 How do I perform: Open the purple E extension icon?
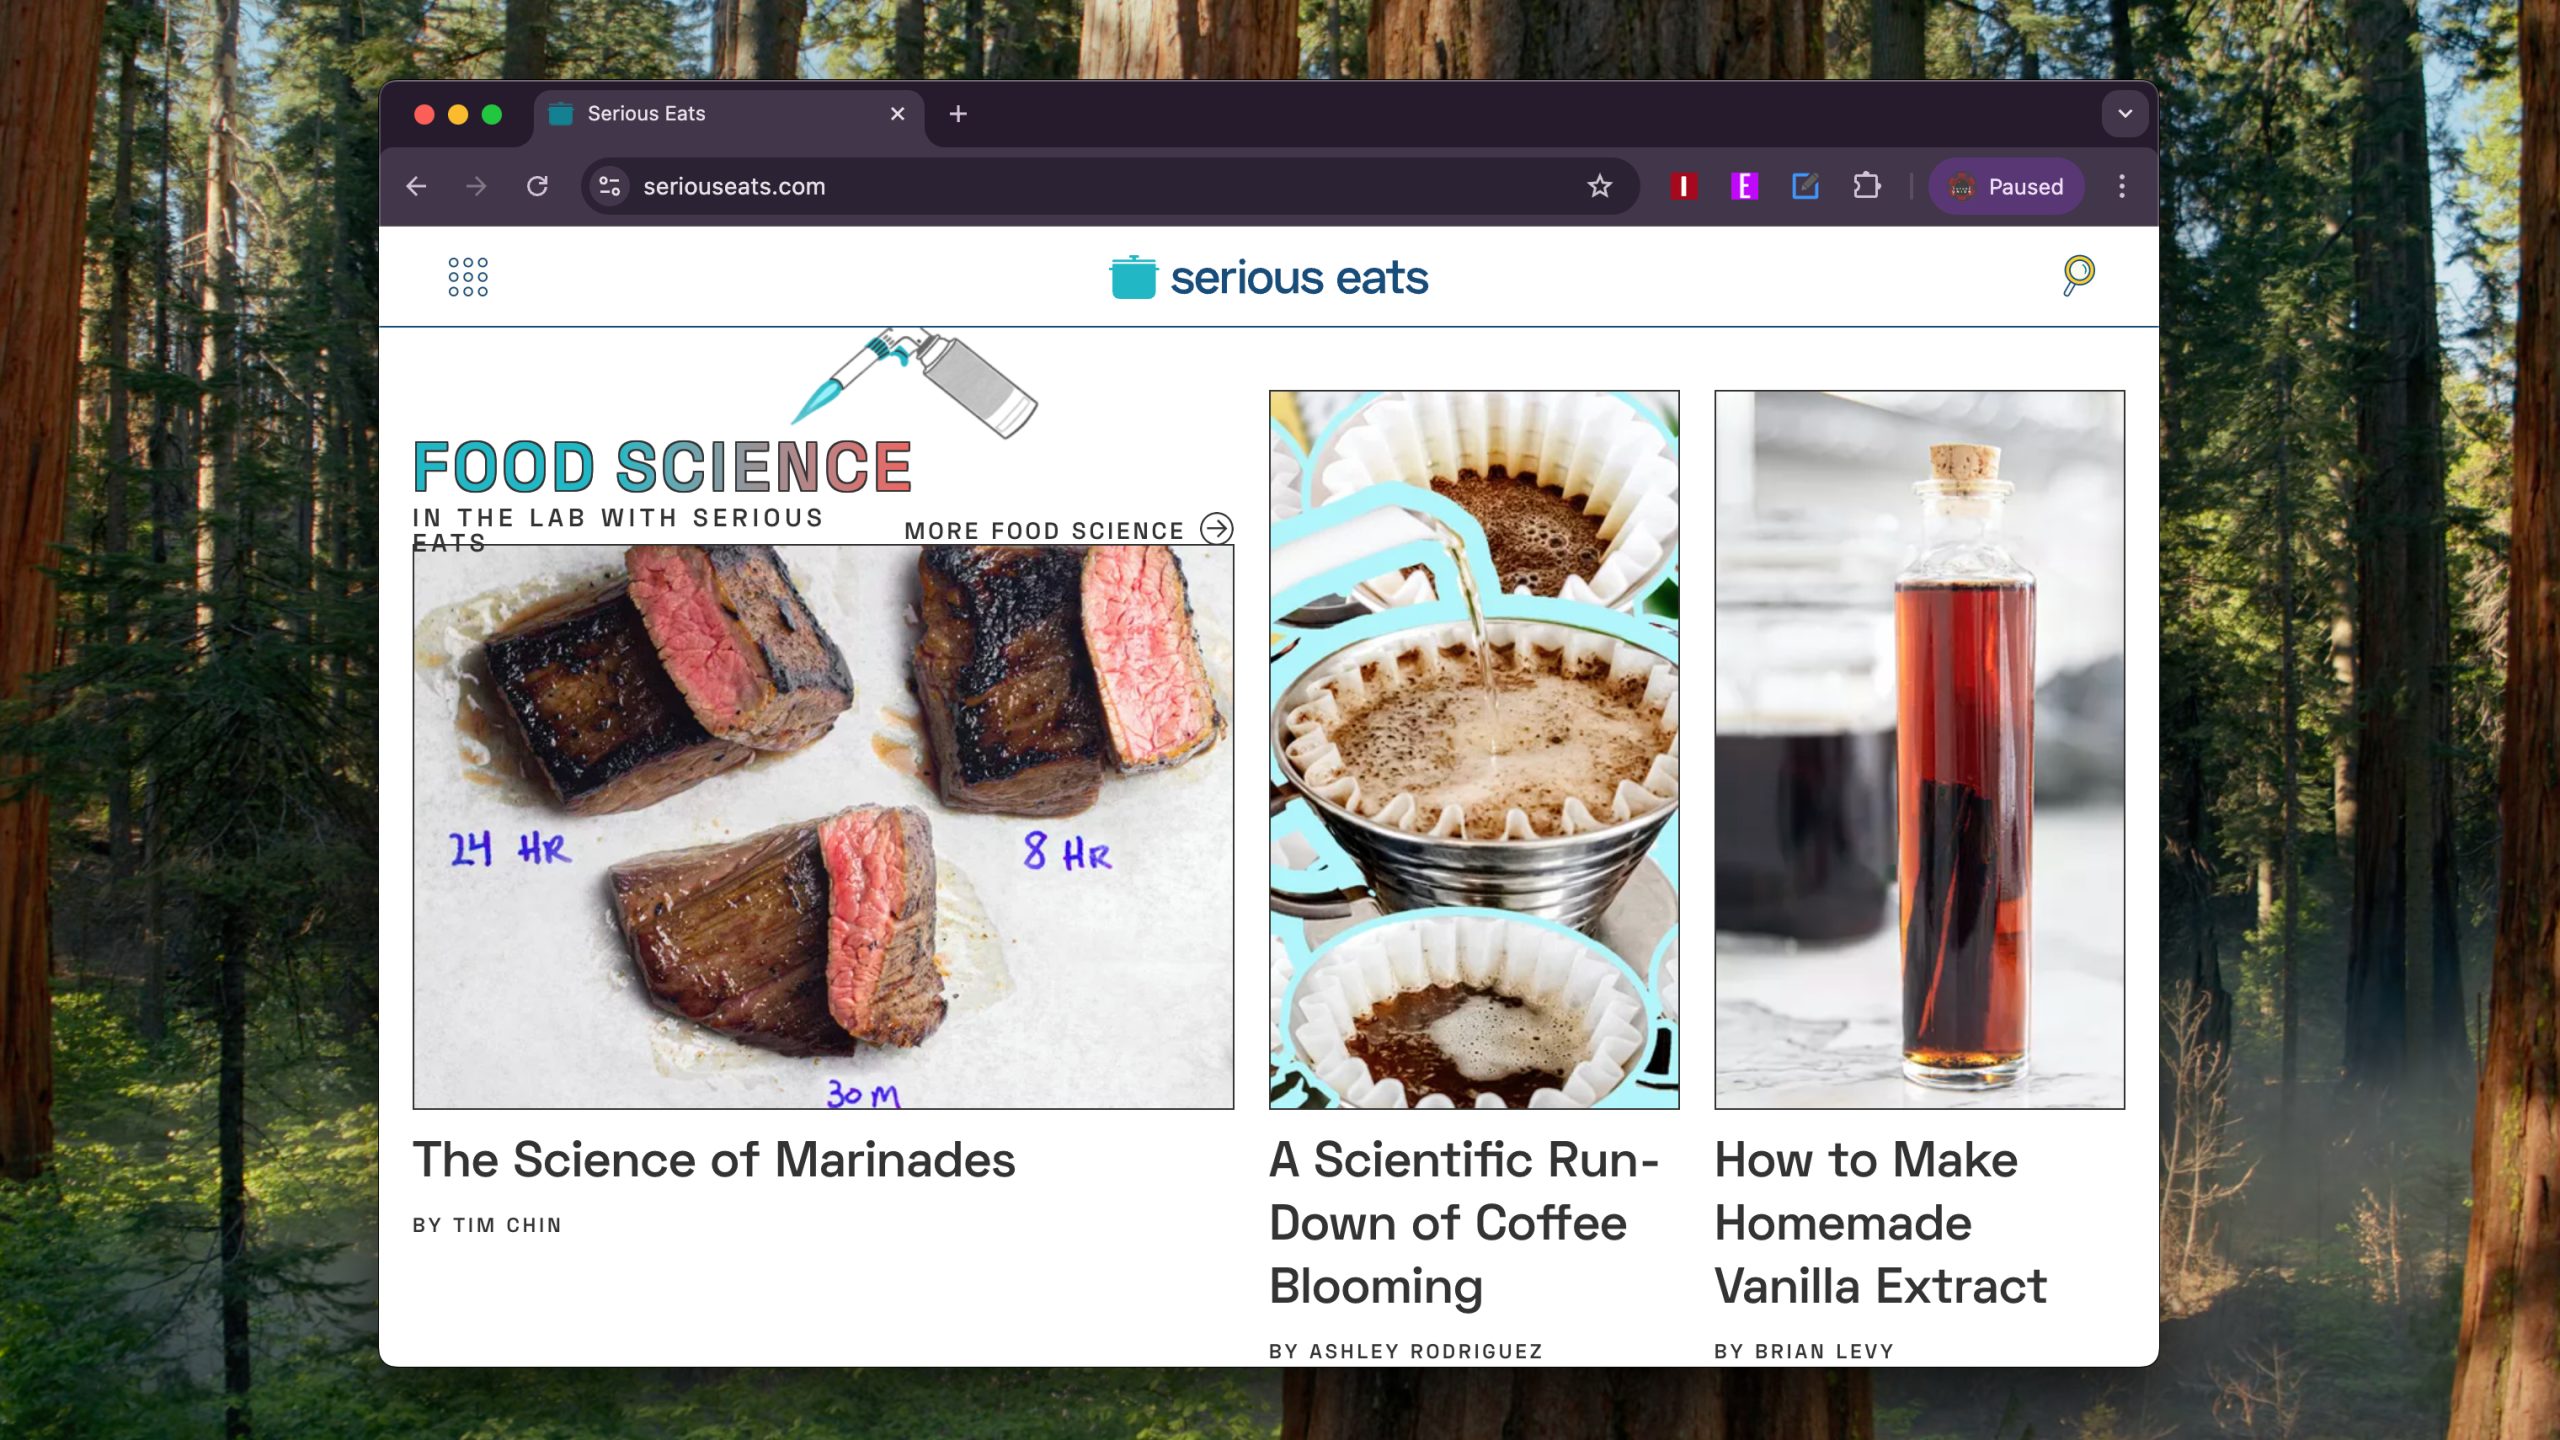pos(1744,186)
